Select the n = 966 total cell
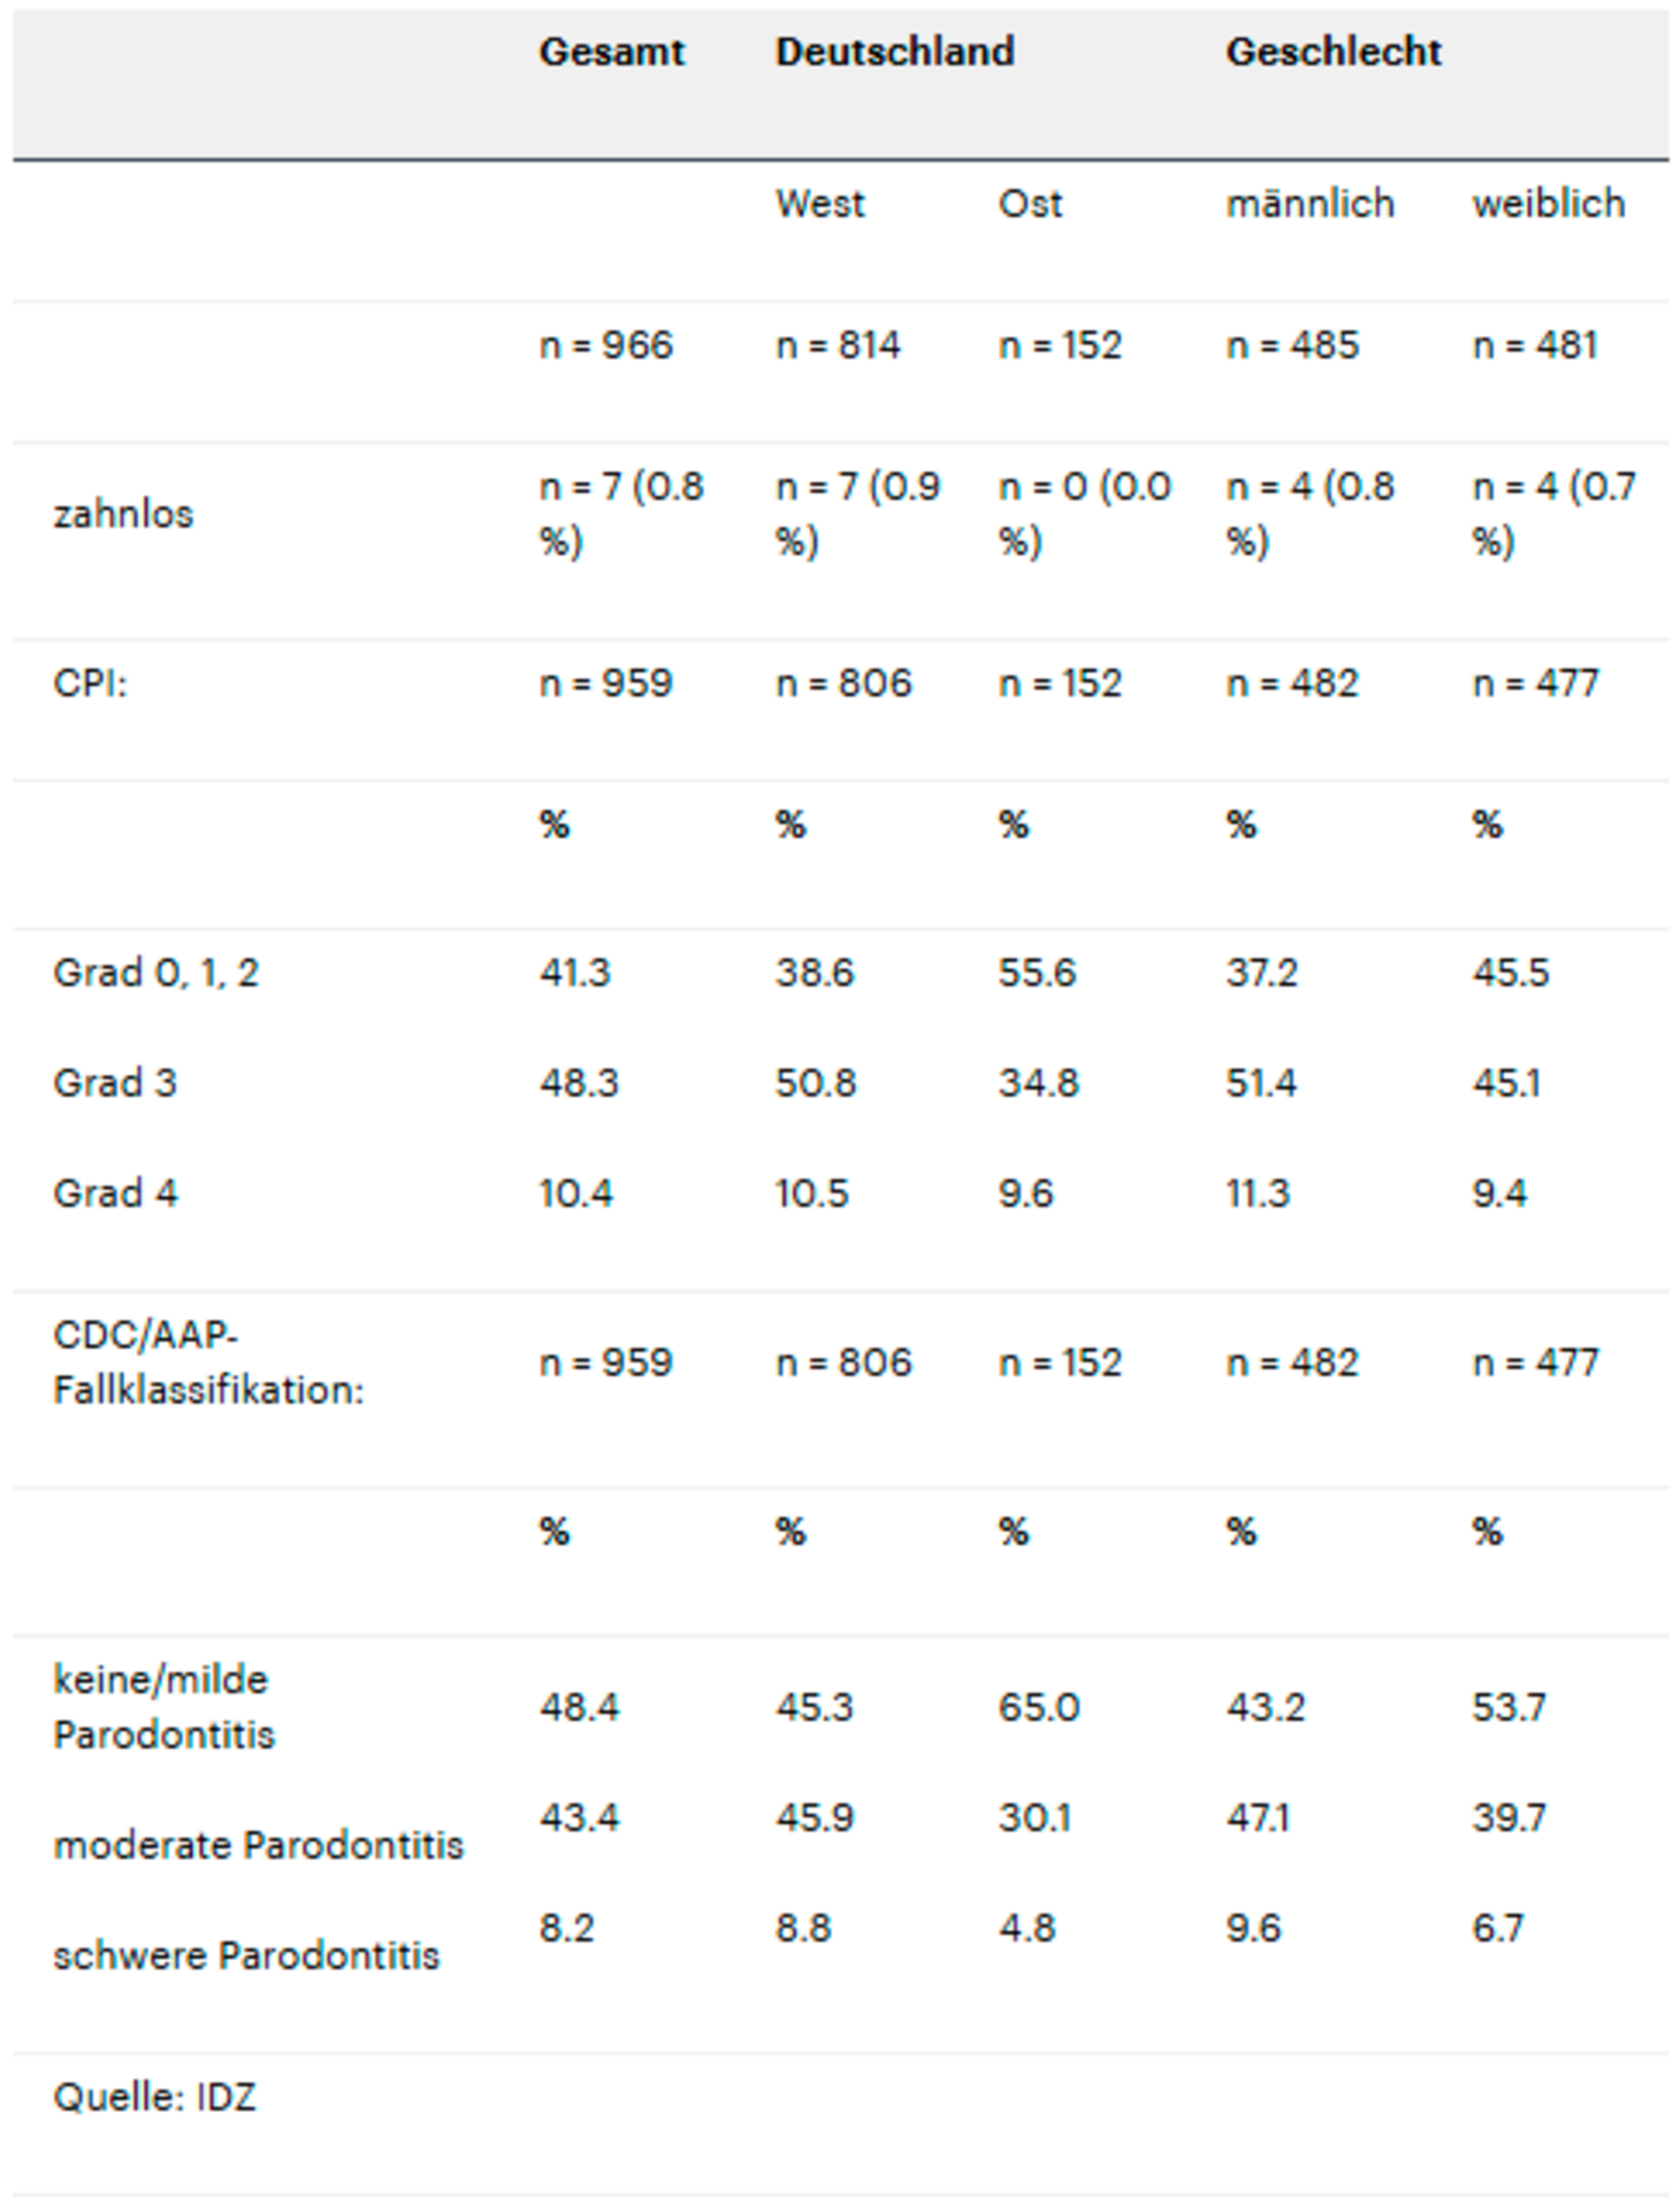Image resolution: width=1680 pixels, height=2204 pixels. coord(606,346)
